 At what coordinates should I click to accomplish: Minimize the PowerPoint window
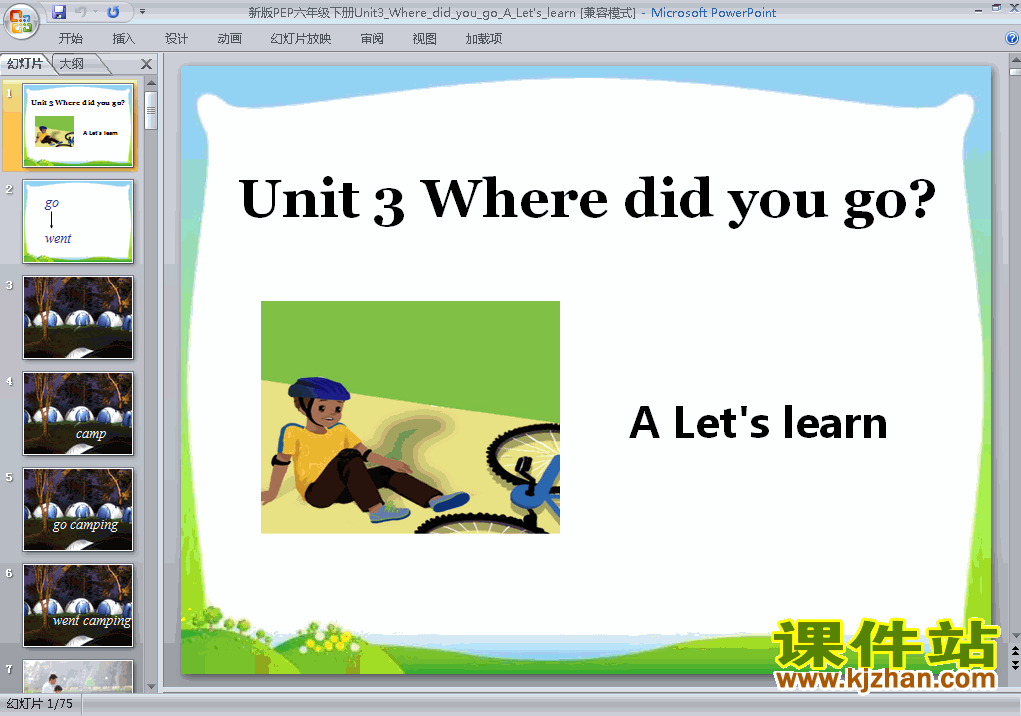tap(978, 10)
